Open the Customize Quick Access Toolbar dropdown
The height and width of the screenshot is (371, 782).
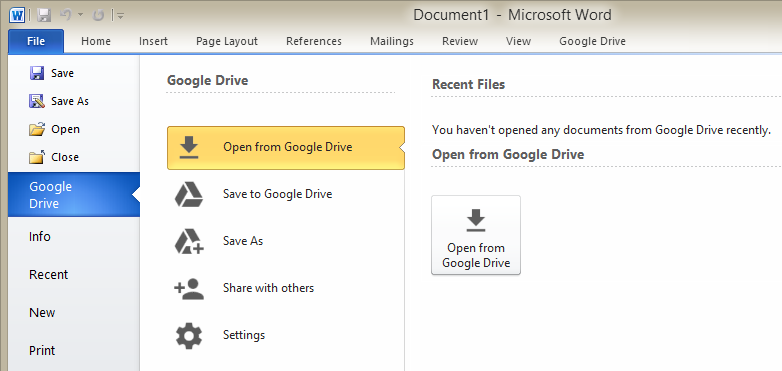(119, 16)
